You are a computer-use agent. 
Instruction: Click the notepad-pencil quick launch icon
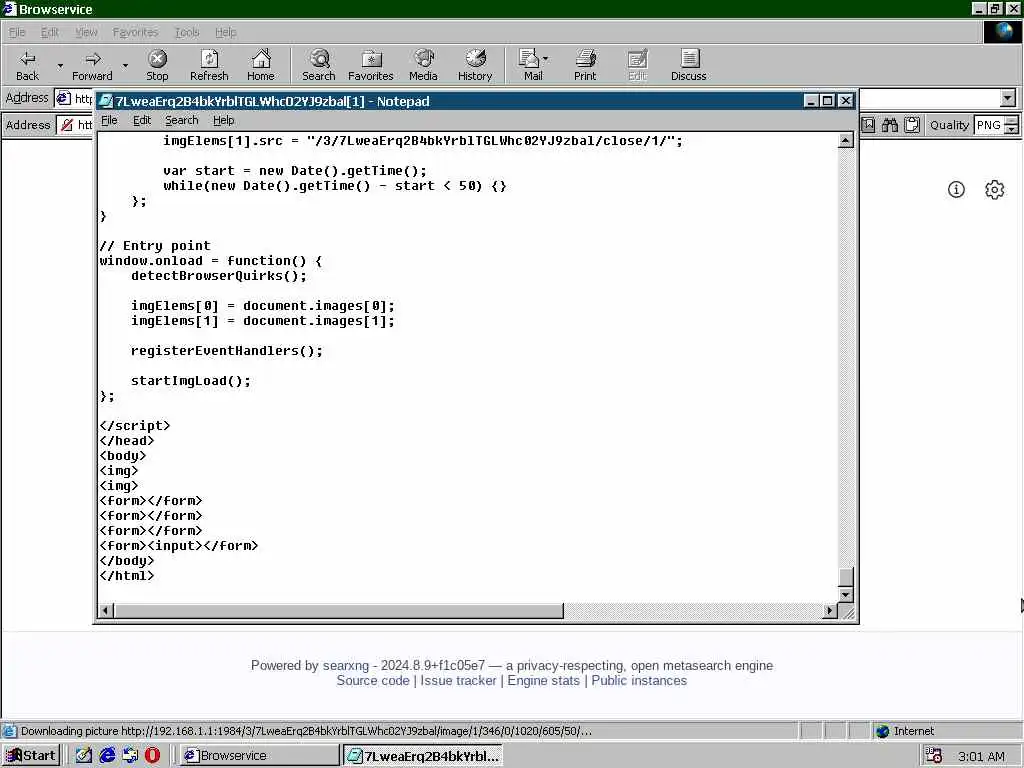pos(84,756)
